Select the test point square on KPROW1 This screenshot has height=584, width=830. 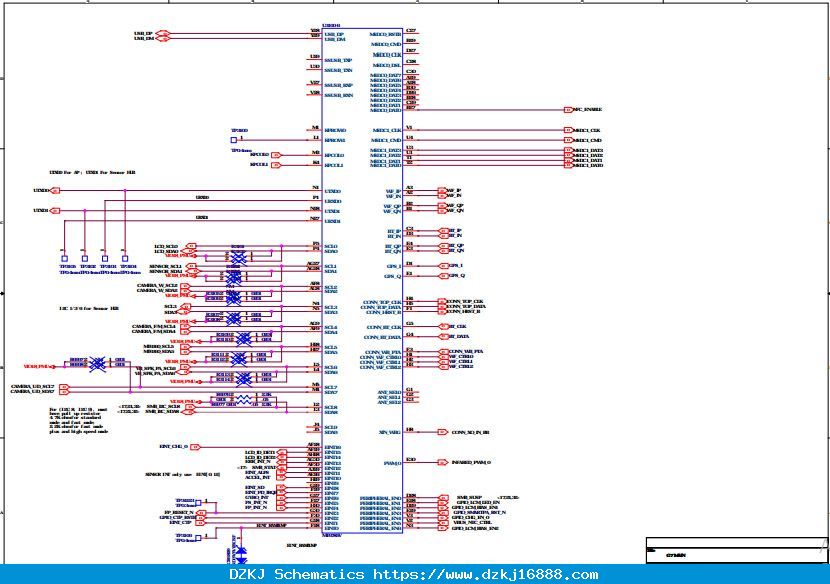point(233,140)
